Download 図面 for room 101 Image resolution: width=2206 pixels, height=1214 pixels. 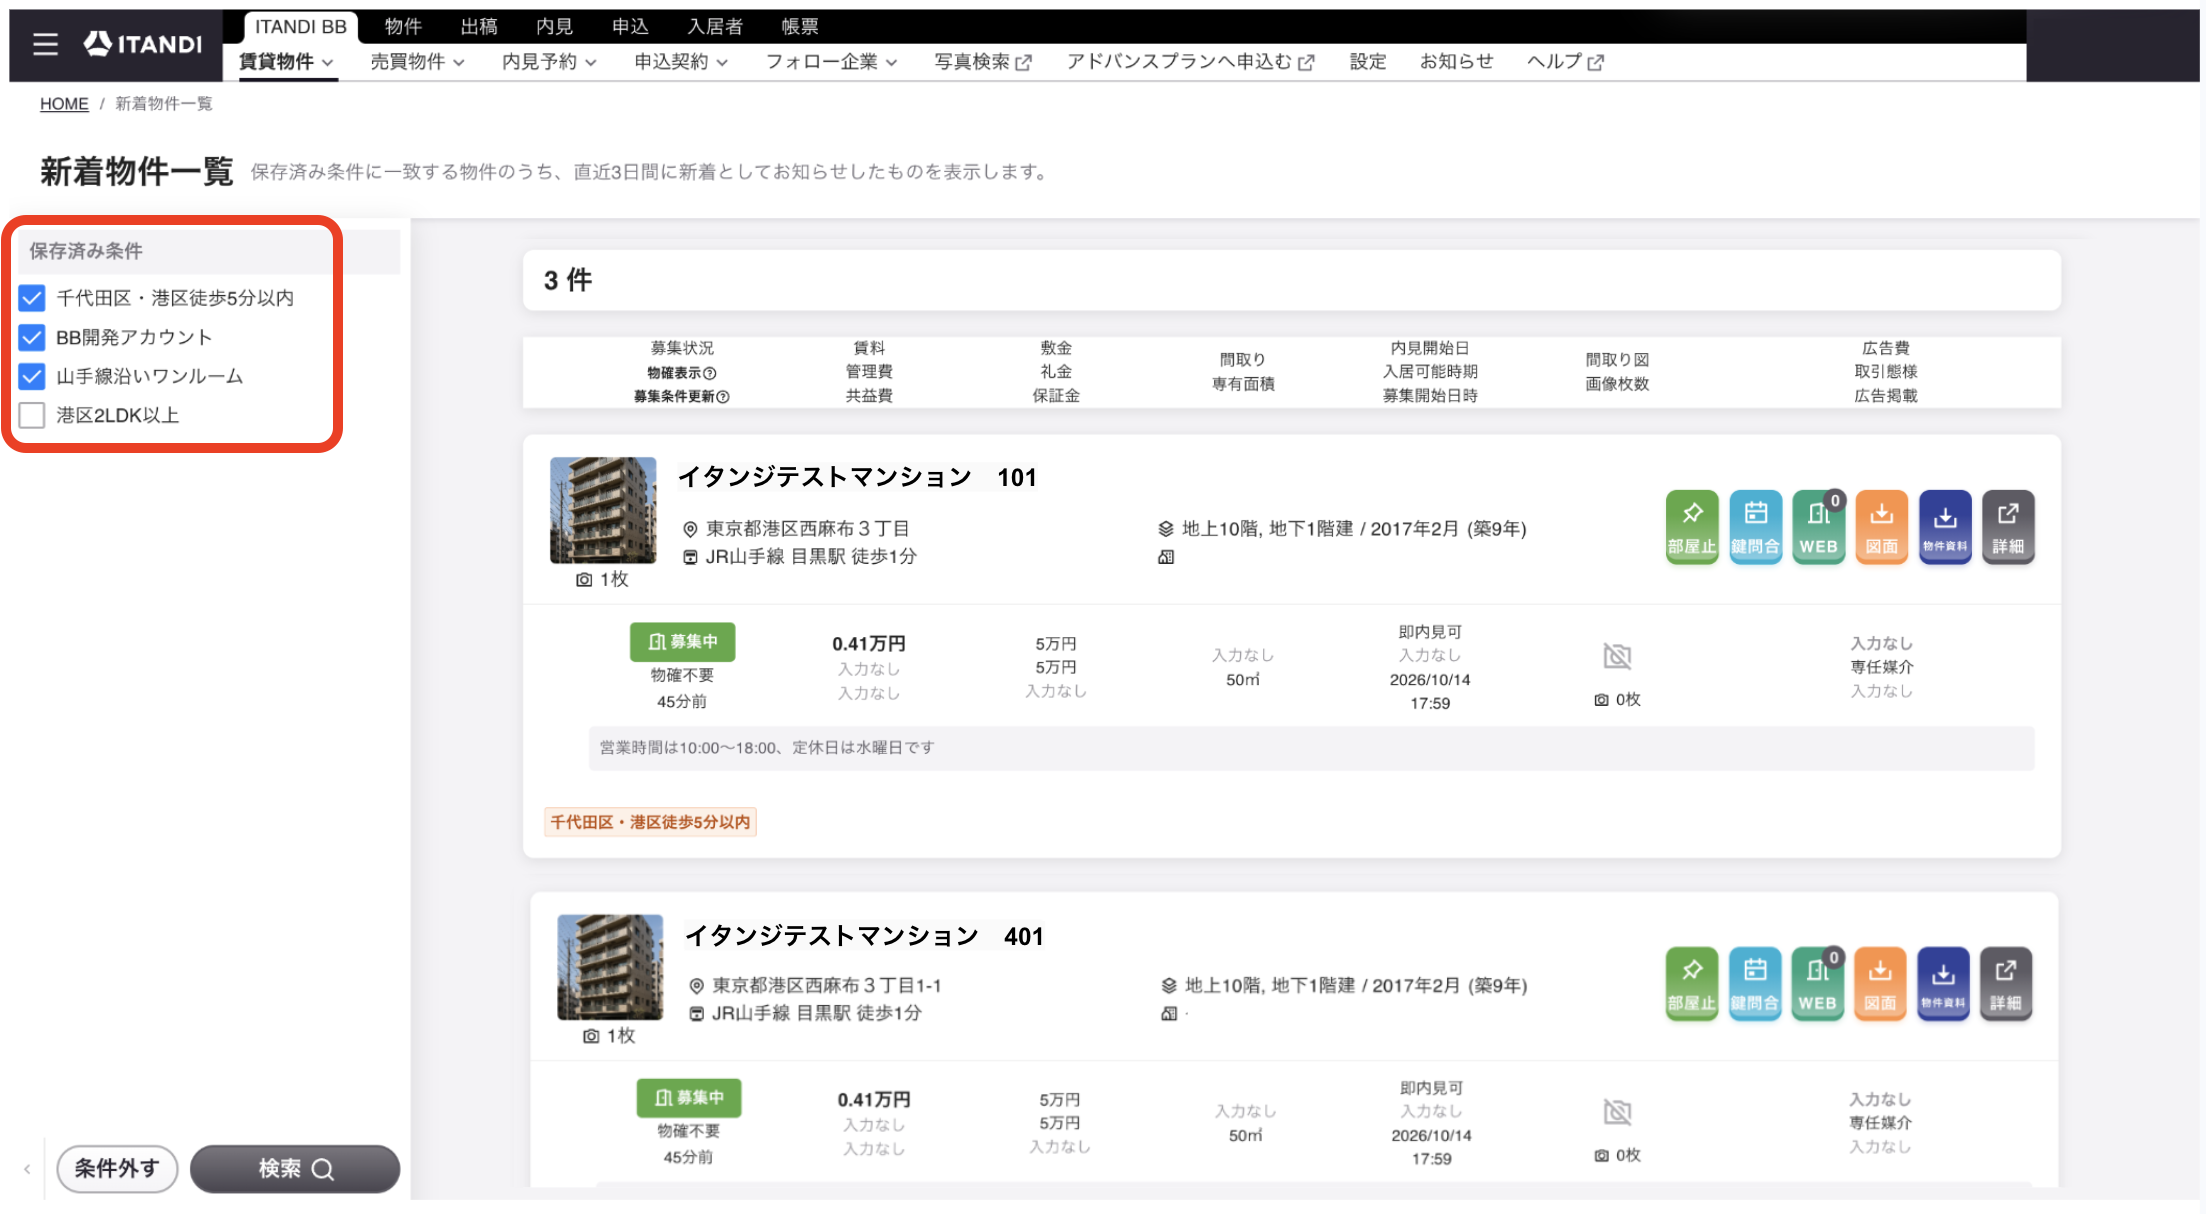point(1881,527)
